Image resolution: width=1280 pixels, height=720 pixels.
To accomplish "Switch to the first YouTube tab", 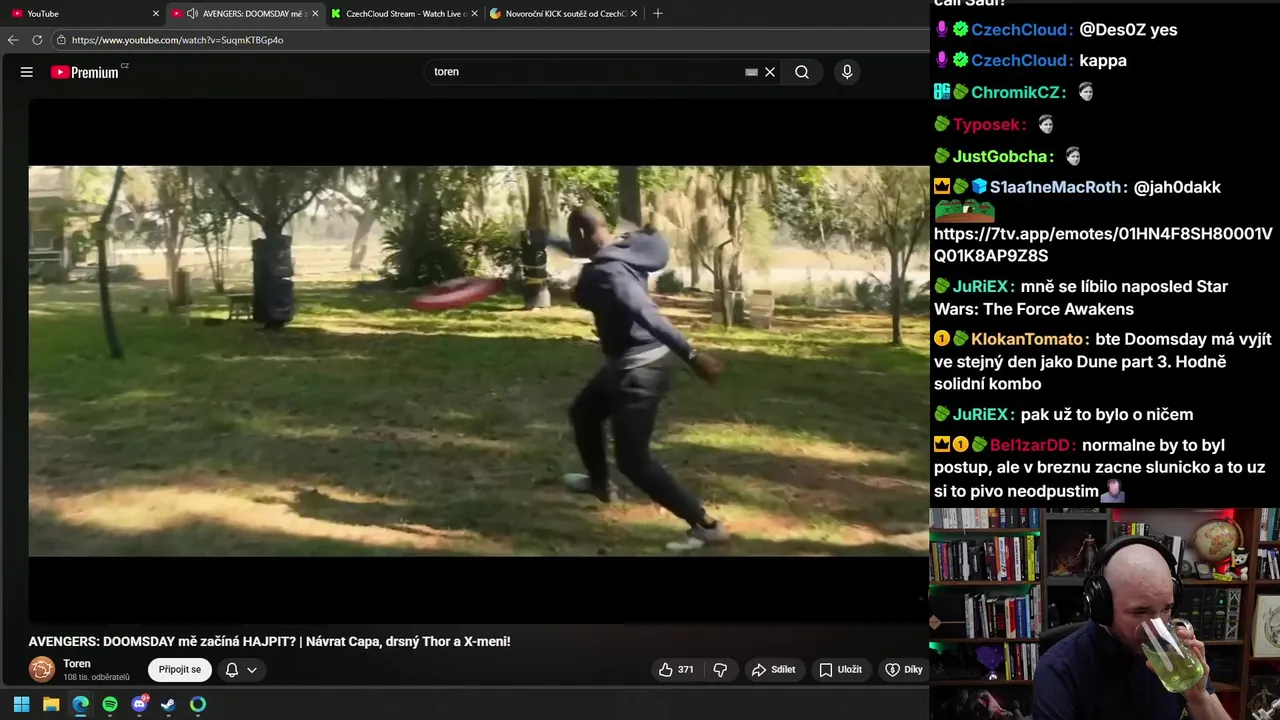I will point(85,13).
